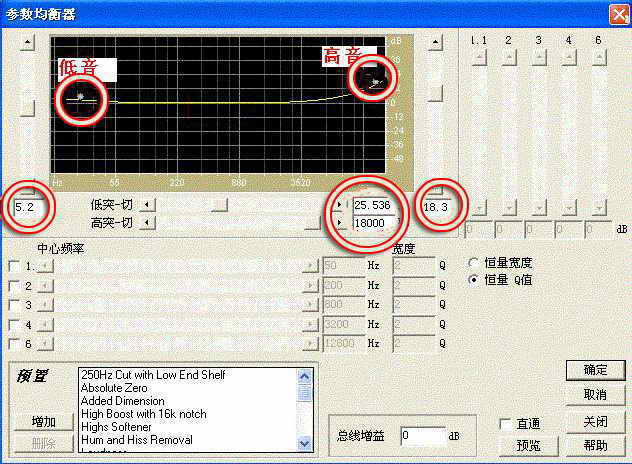Toggle the 直通 bypass checkbox
The image size is (632, 464).
507,424
